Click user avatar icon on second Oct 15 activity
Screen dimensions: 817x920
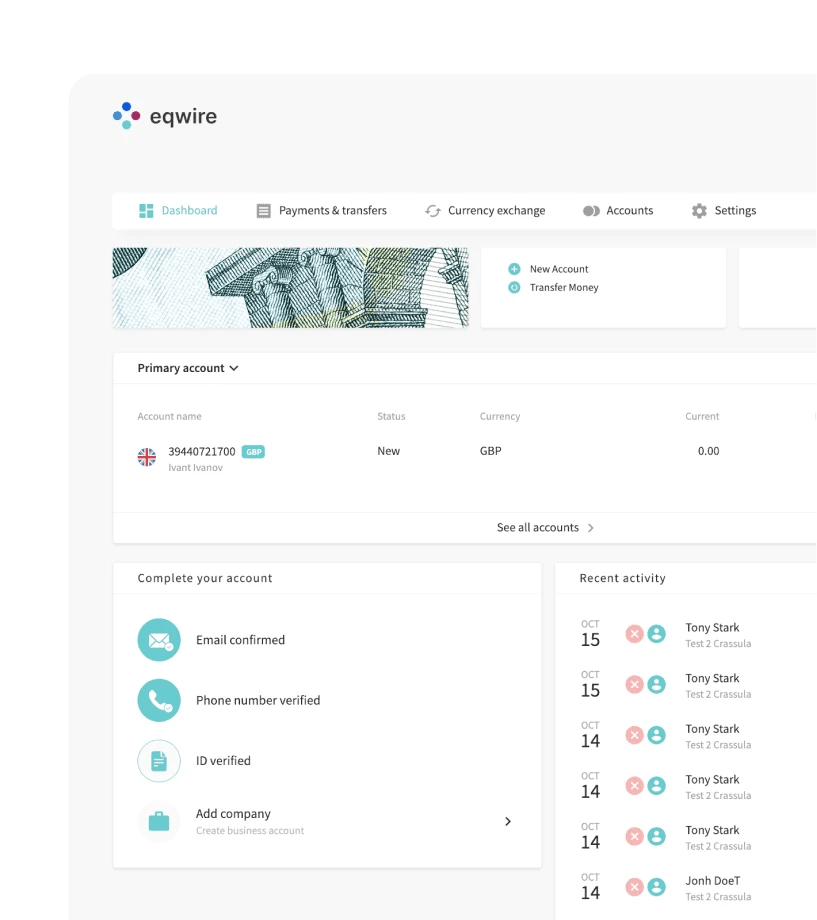coord(656,684)
